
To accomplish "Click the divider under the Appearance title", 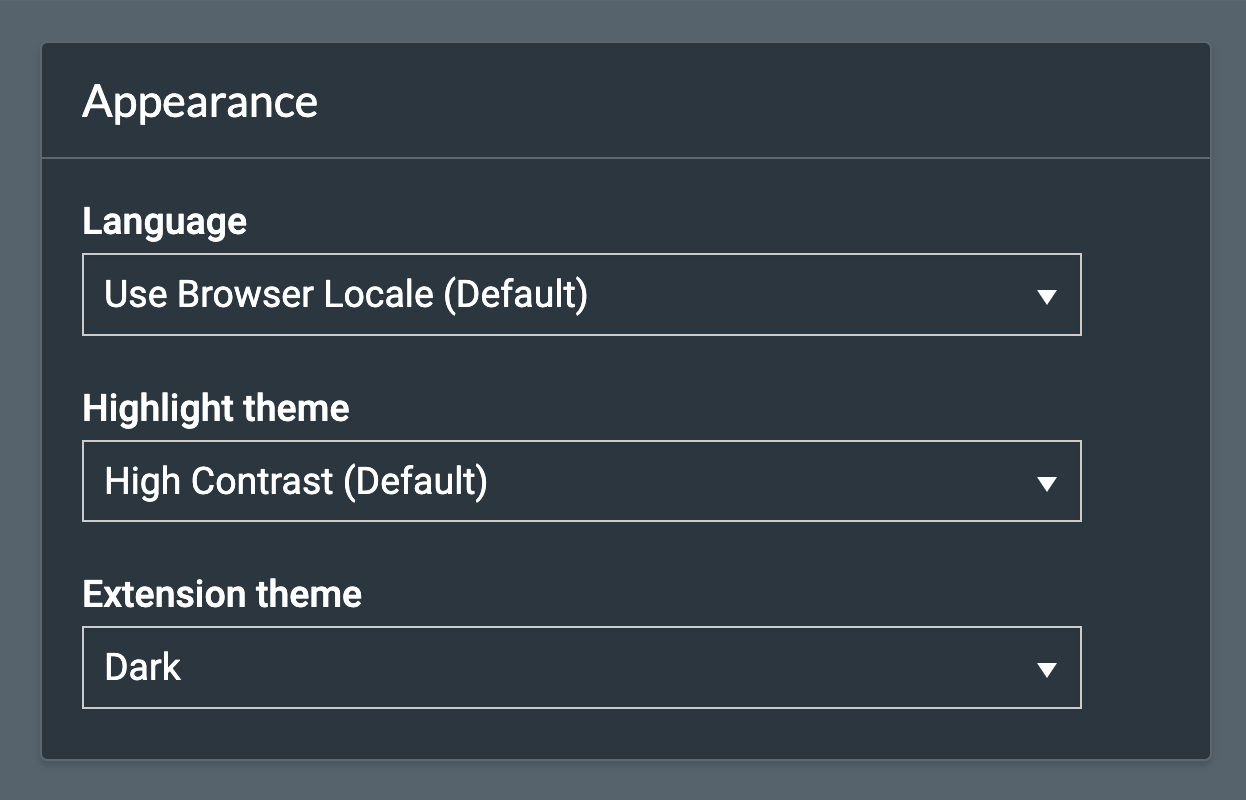I will 622,155.
